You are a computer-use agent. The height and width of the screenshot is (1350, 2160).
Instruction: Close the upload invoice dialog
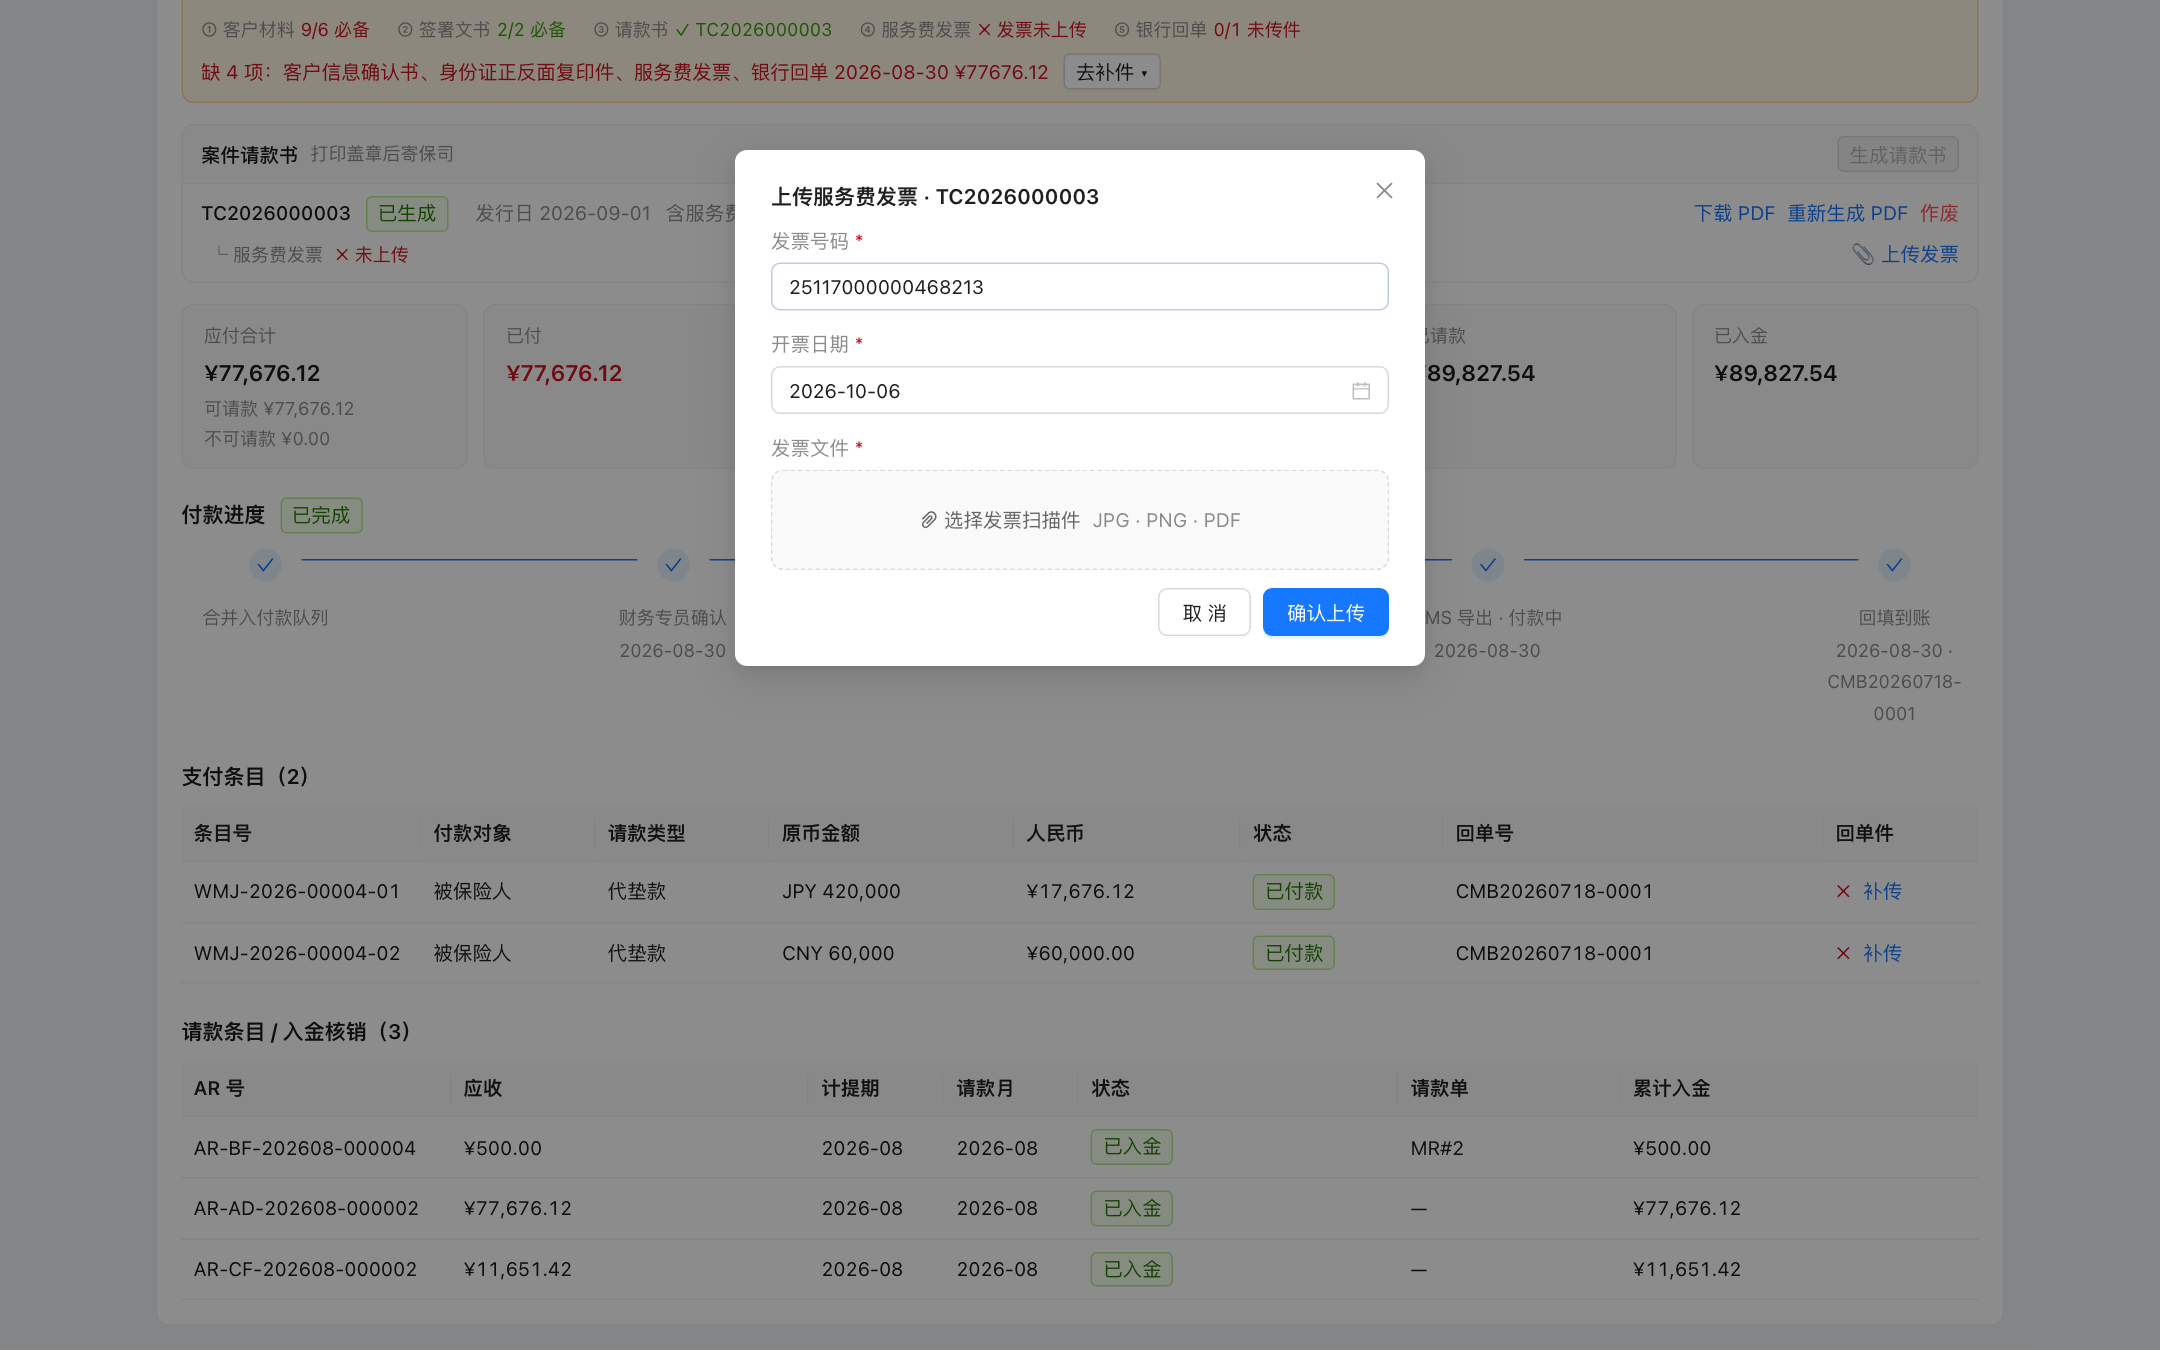(1384, 190)
